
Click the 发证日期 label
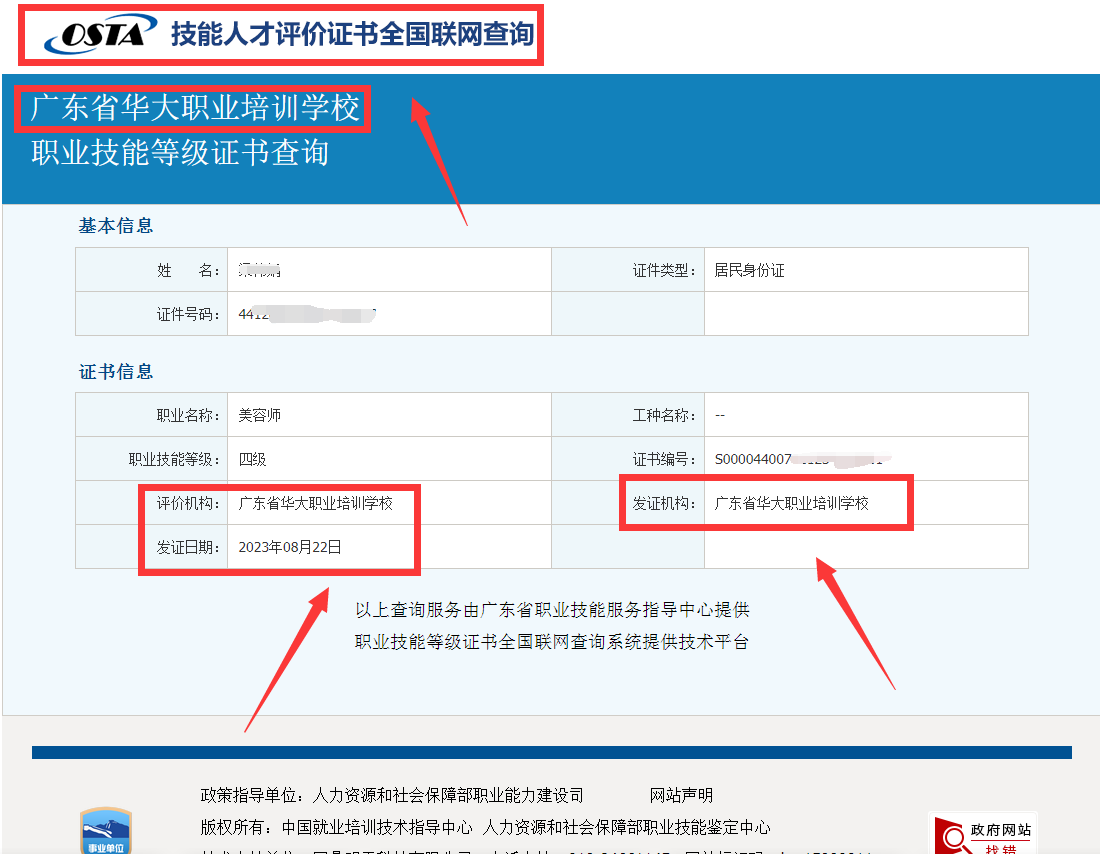coord(188,547)
